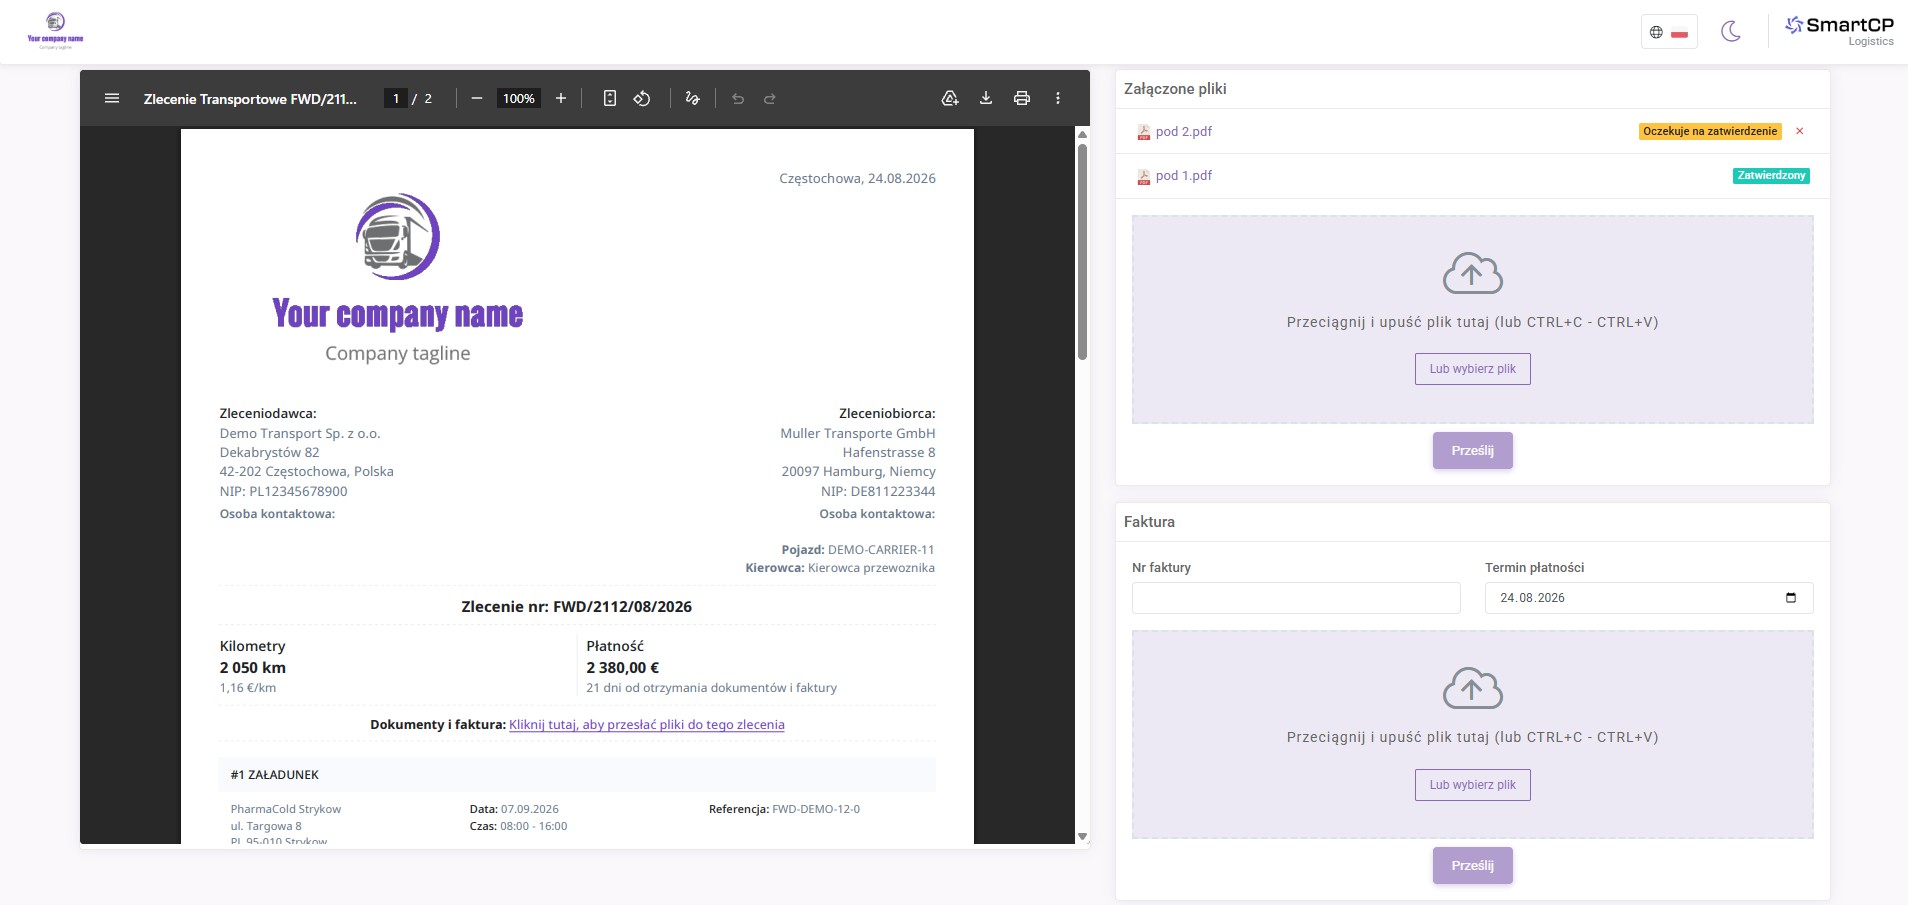Click the attachments drag and drop zone text

tap(1472, 322)
